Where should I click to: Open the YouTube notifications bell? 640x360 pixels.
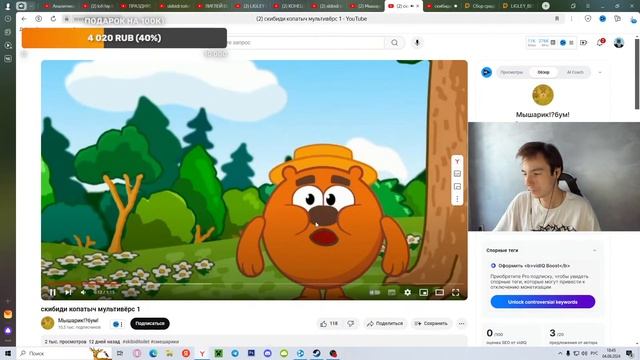[600, 42]
